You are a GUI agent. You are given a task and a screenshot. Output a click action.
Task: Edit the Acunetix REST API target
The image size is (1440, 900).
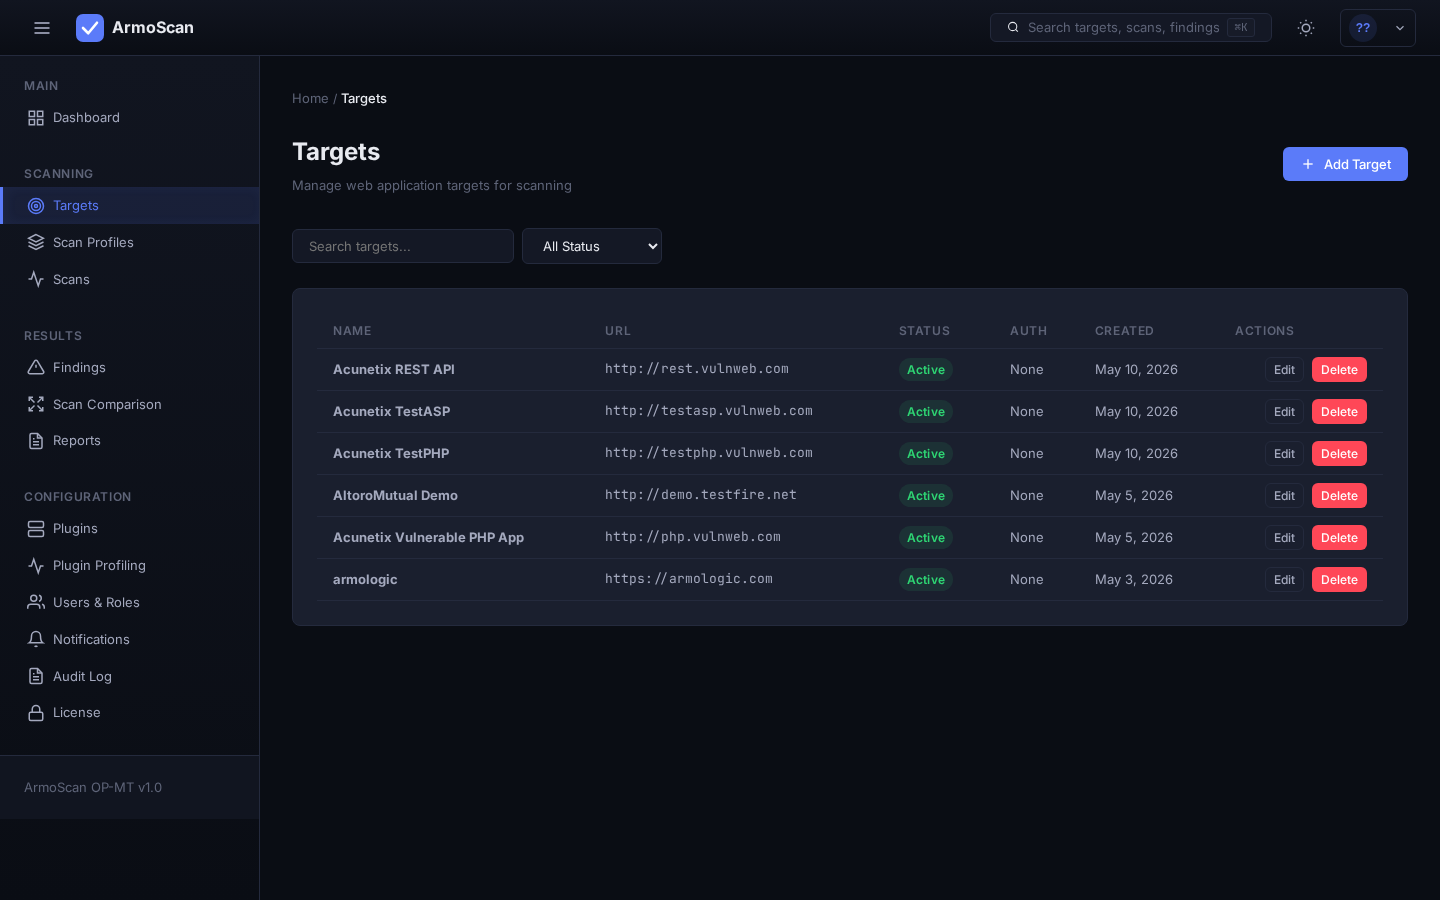[x=1284, y=370]
